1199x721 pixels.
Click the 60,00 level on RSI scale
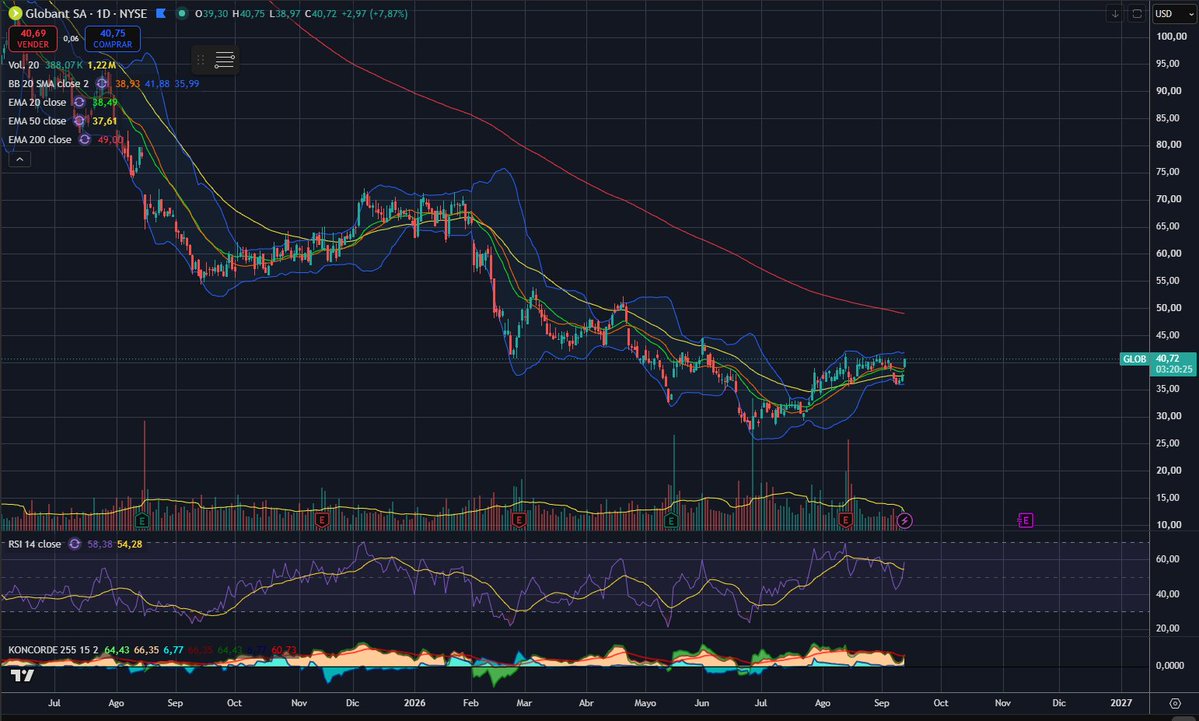click(1167, 559)
